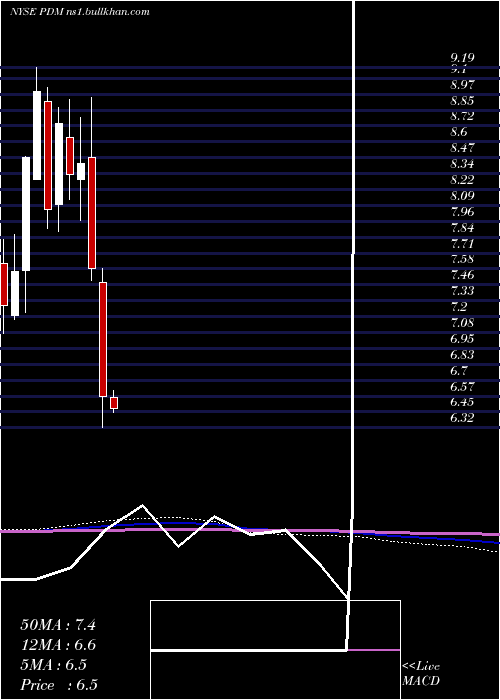
Task: Click the 7.71 price axis label
Action: [462, 244]
